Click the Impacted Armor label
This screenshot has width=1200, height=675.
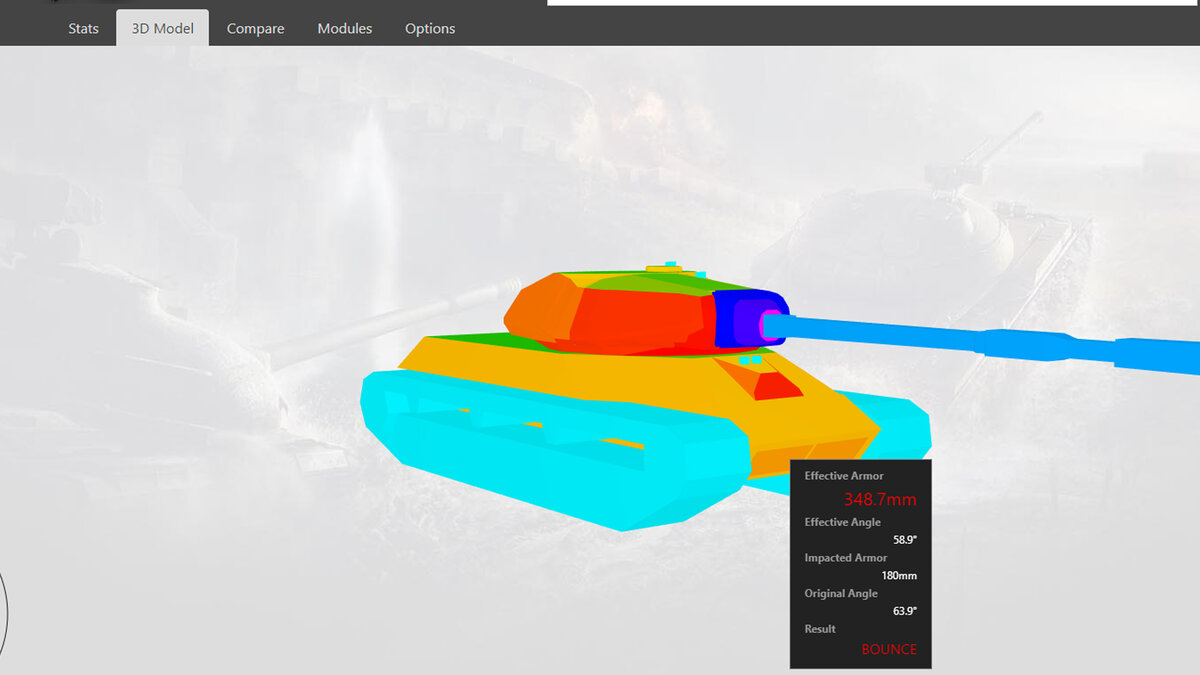845,557
